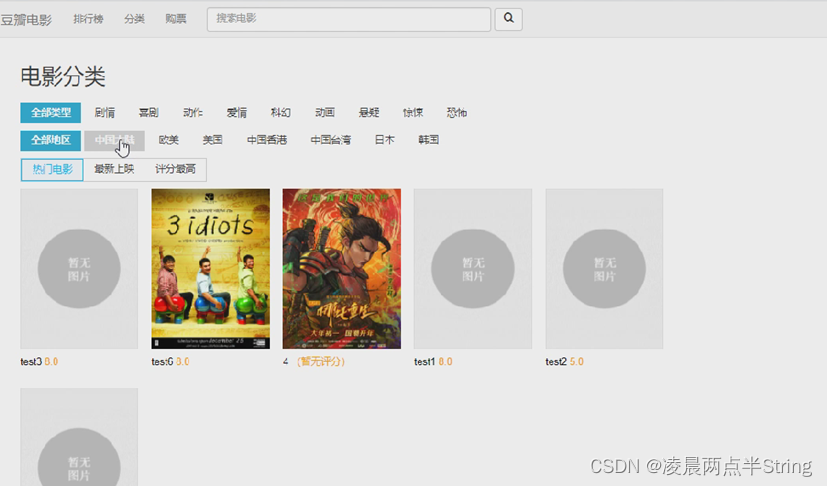The width and height of the screenshot is (827, 486).
Task: Open the 购票 navigation item
Action: point(176,19)
